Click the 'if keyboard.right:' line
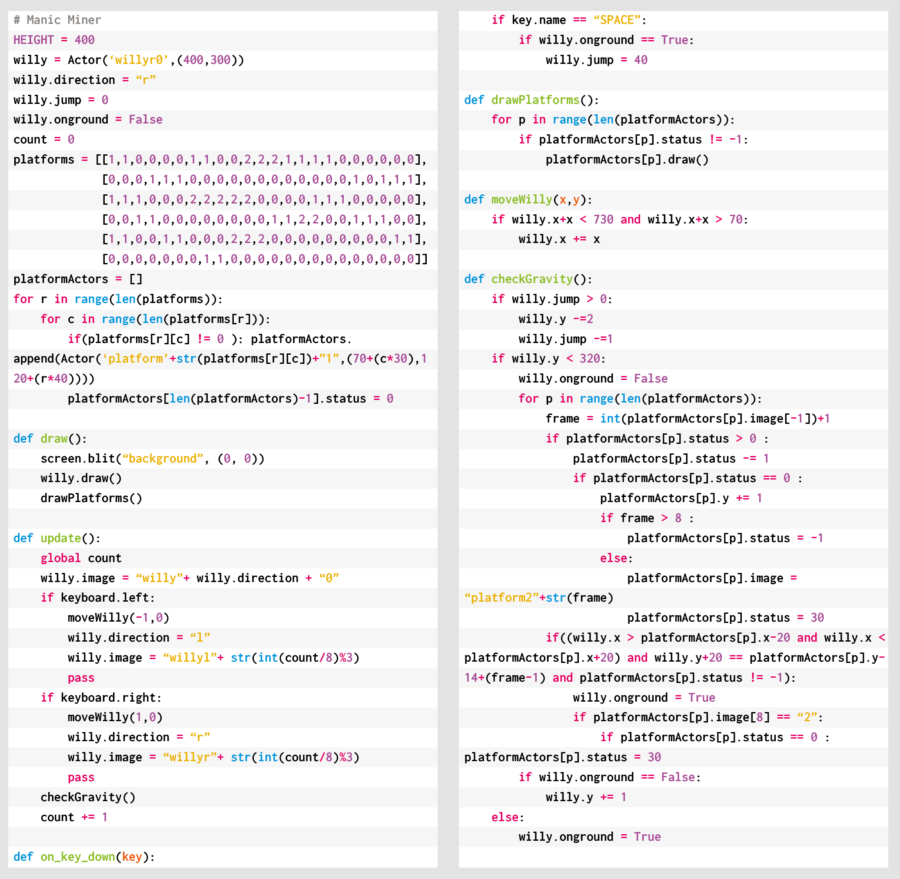Screen dimensions: 900x879 point(101,697)
